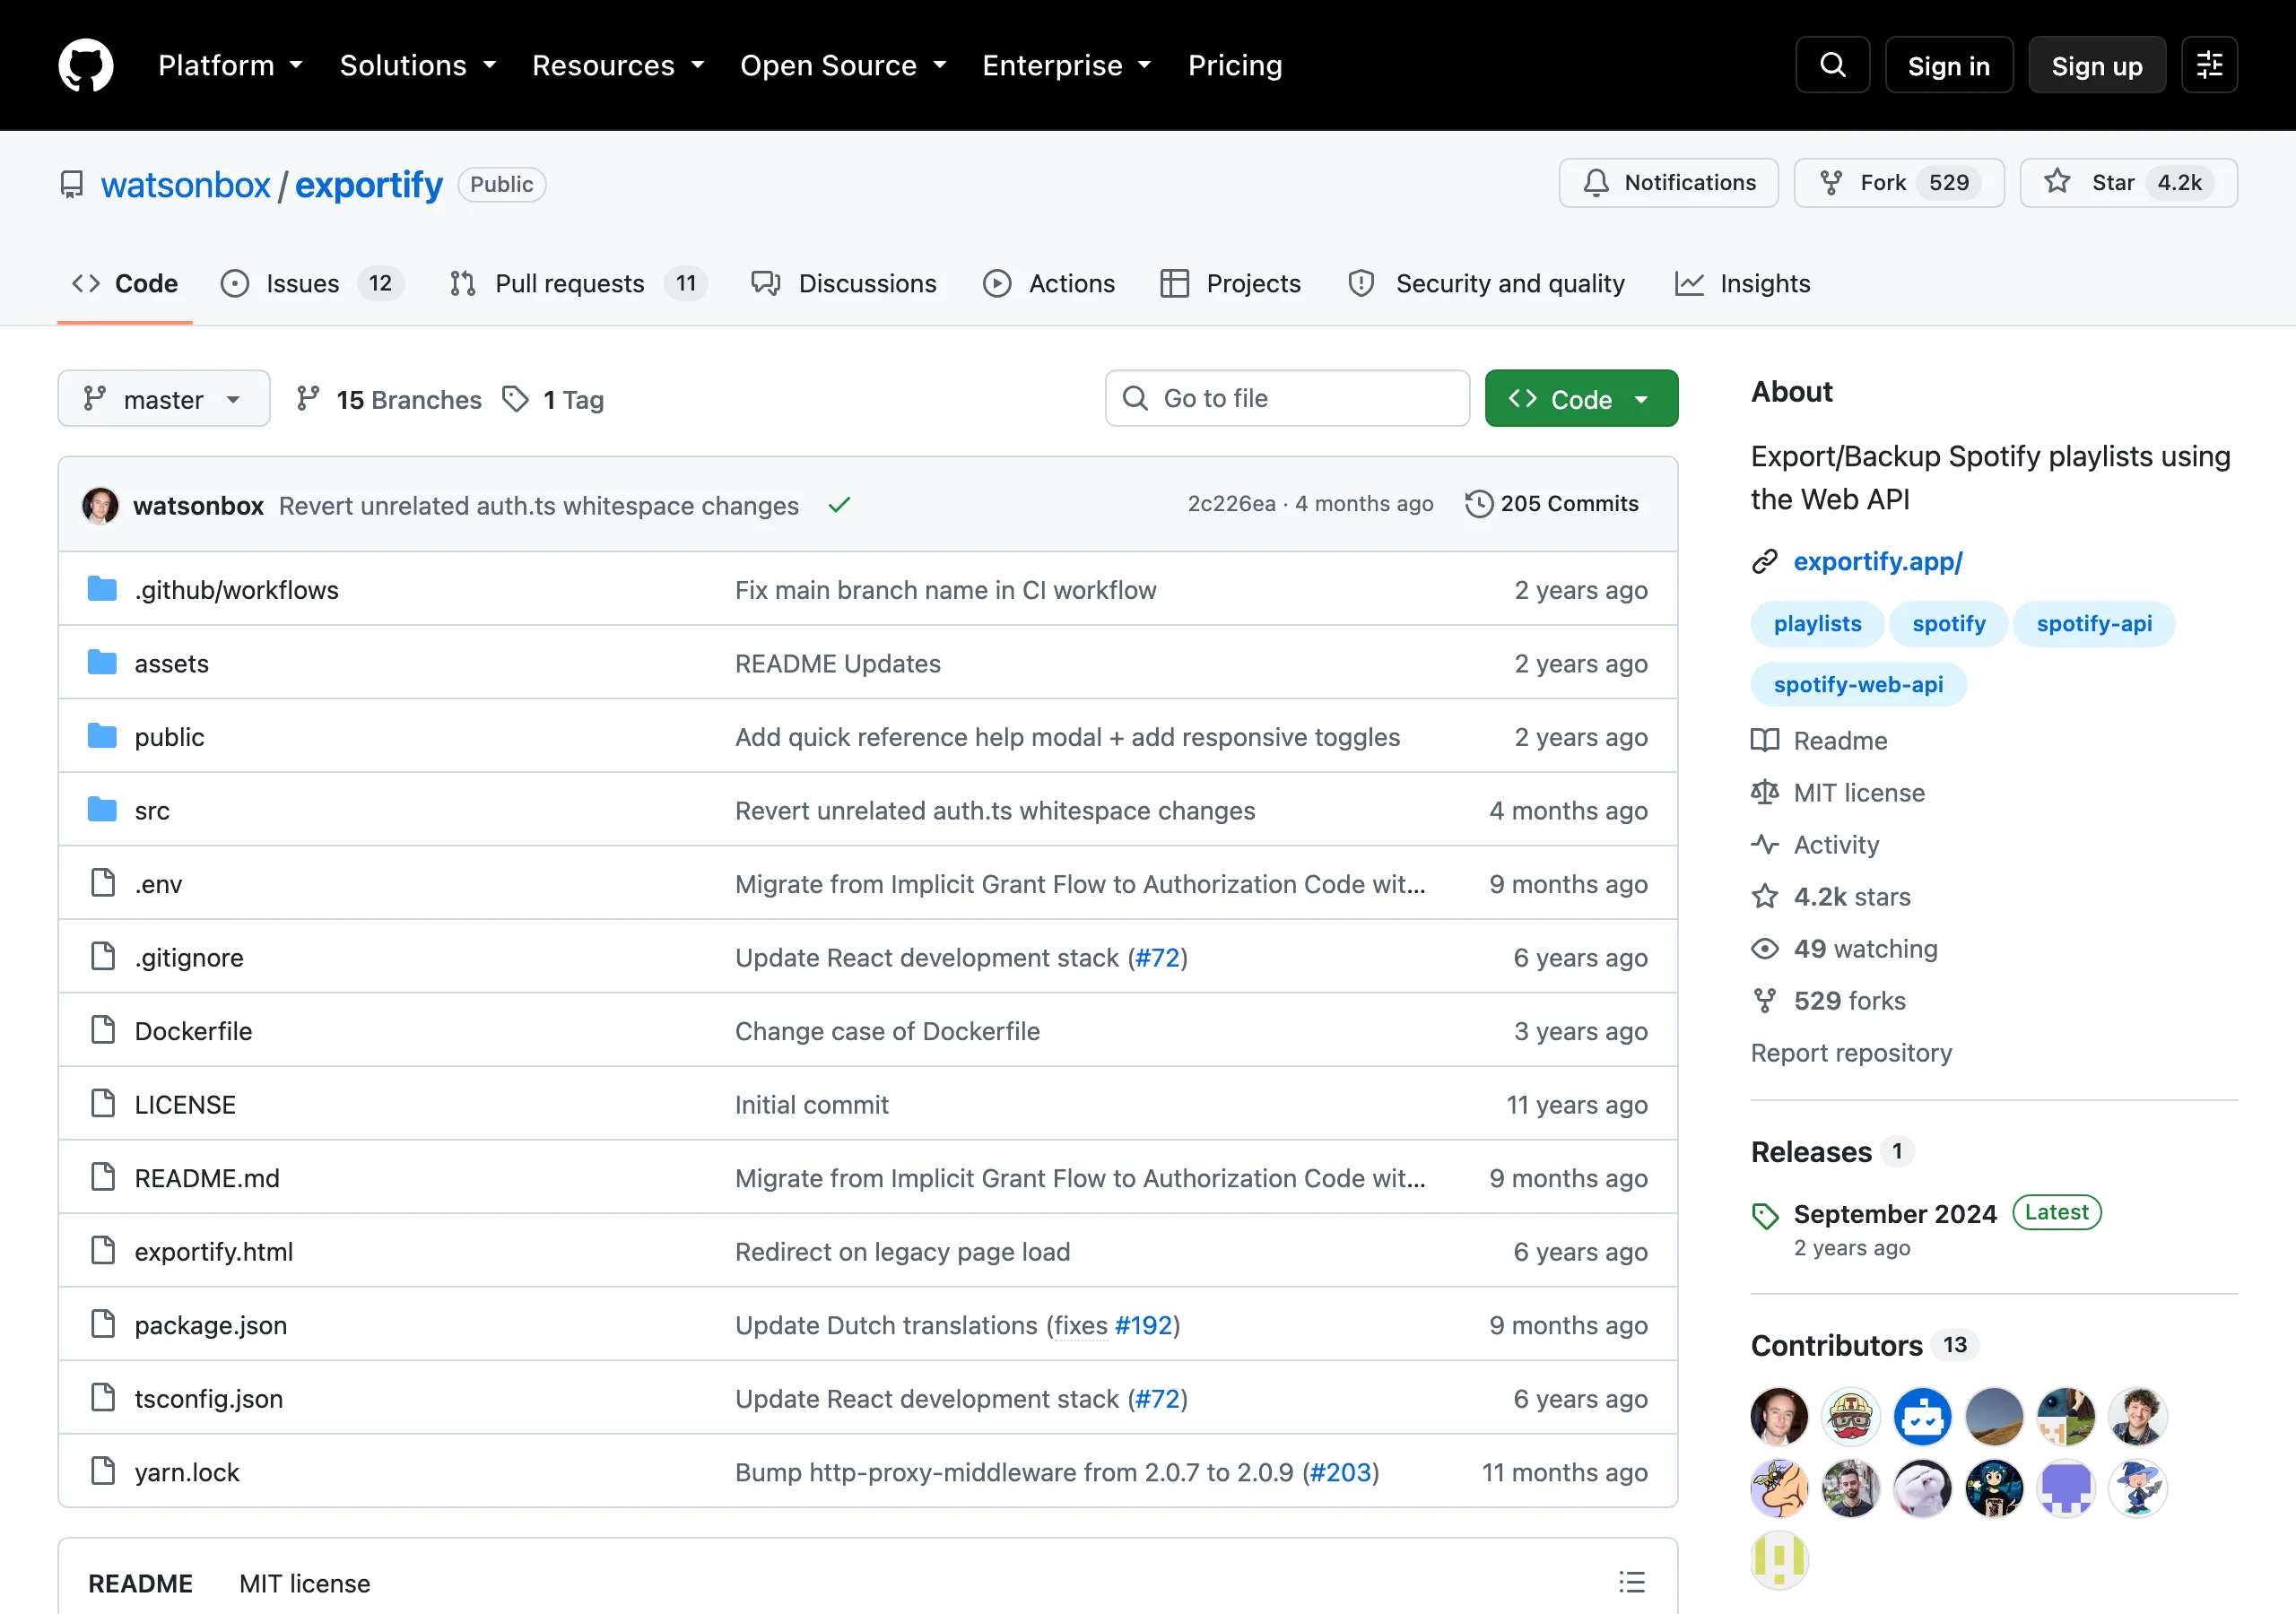2296x1614 pixels.
Task: Open the README outline list icon
Action: point(1631,1582)
